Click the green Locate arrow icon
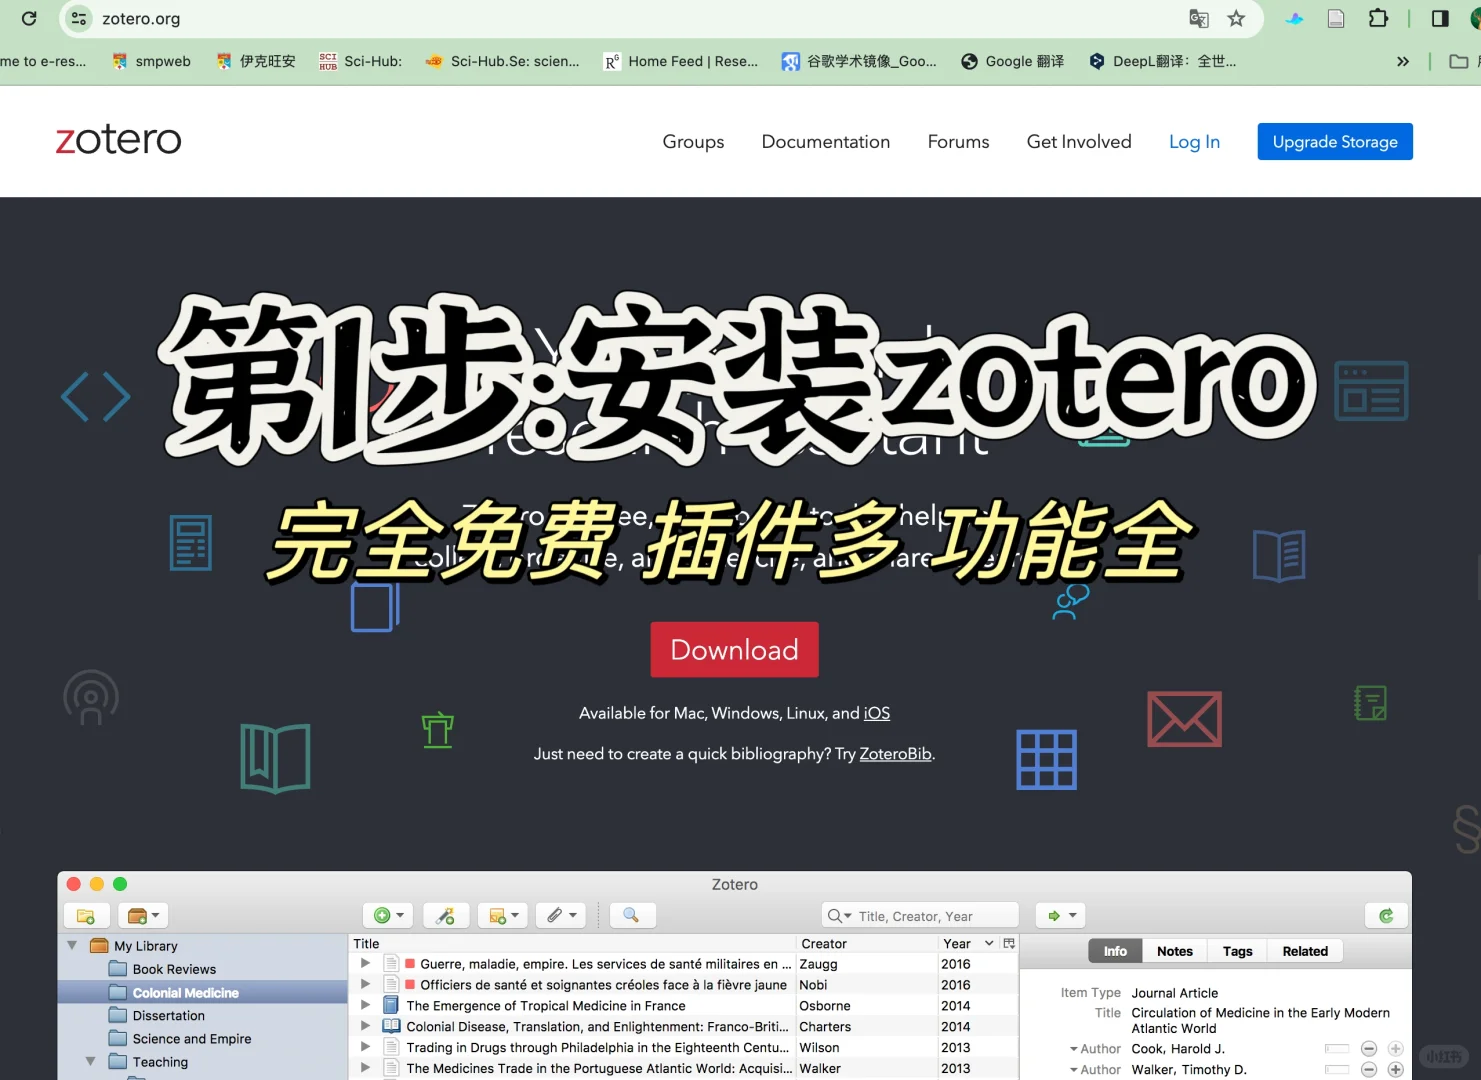The width and height of the screenshot is (1481, 1080). 1053,915
